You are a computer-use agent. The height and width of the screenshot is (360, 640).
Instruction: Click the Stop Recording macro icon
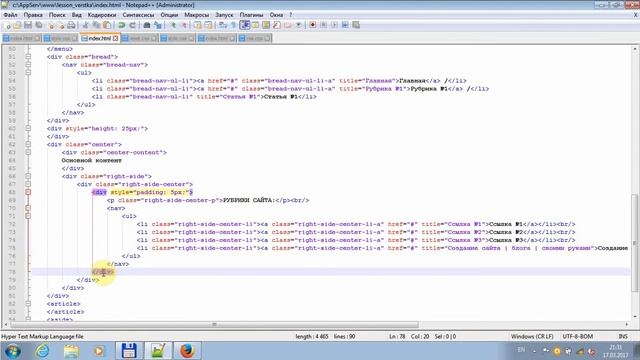pyautogui.click(x=324, y=25)
